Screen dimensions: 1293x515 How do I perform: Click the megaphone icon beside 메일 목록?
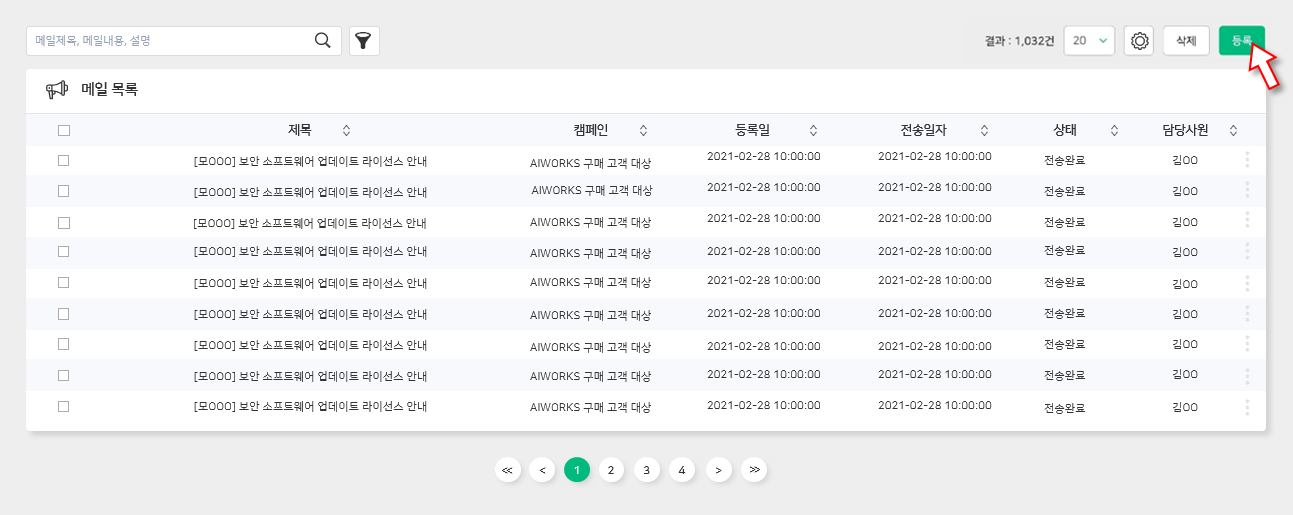click(57, 90)
